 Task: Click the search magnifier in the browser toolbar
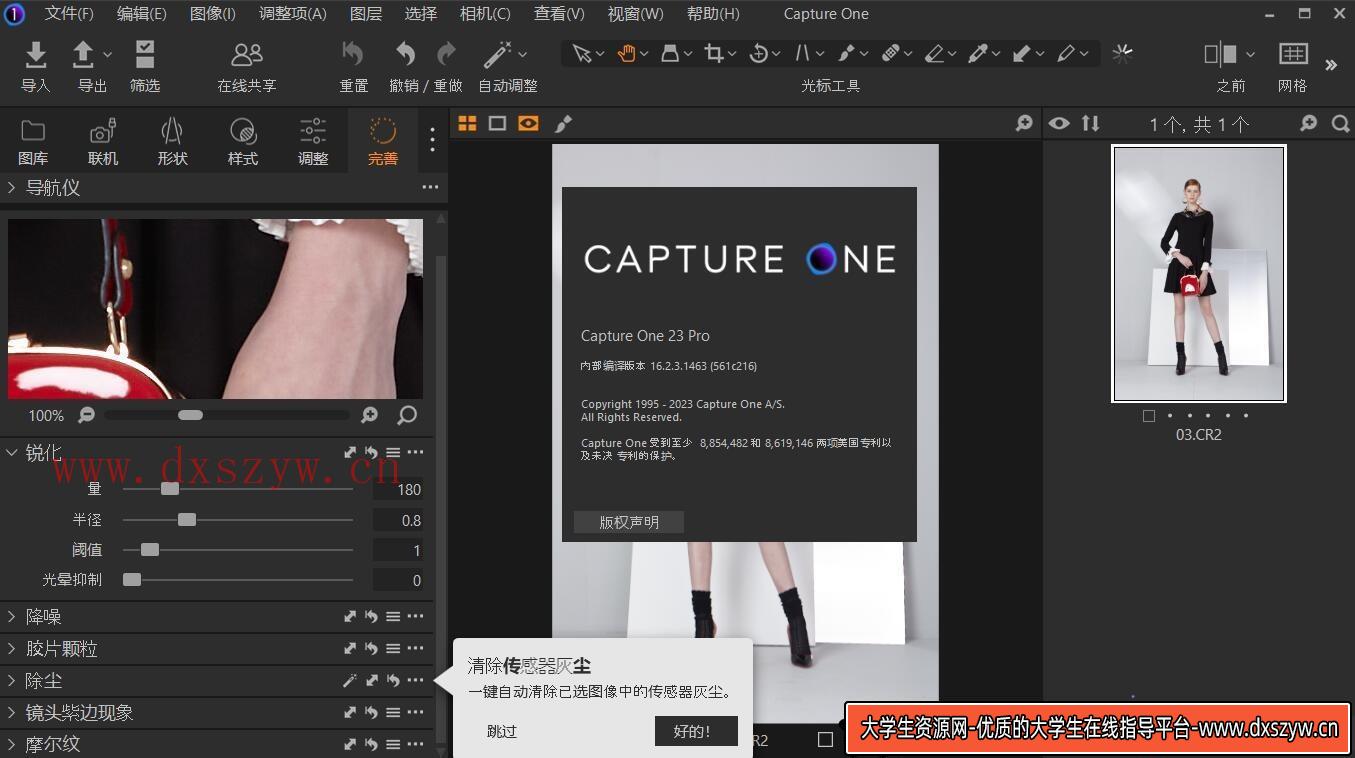pos(1341,123)
